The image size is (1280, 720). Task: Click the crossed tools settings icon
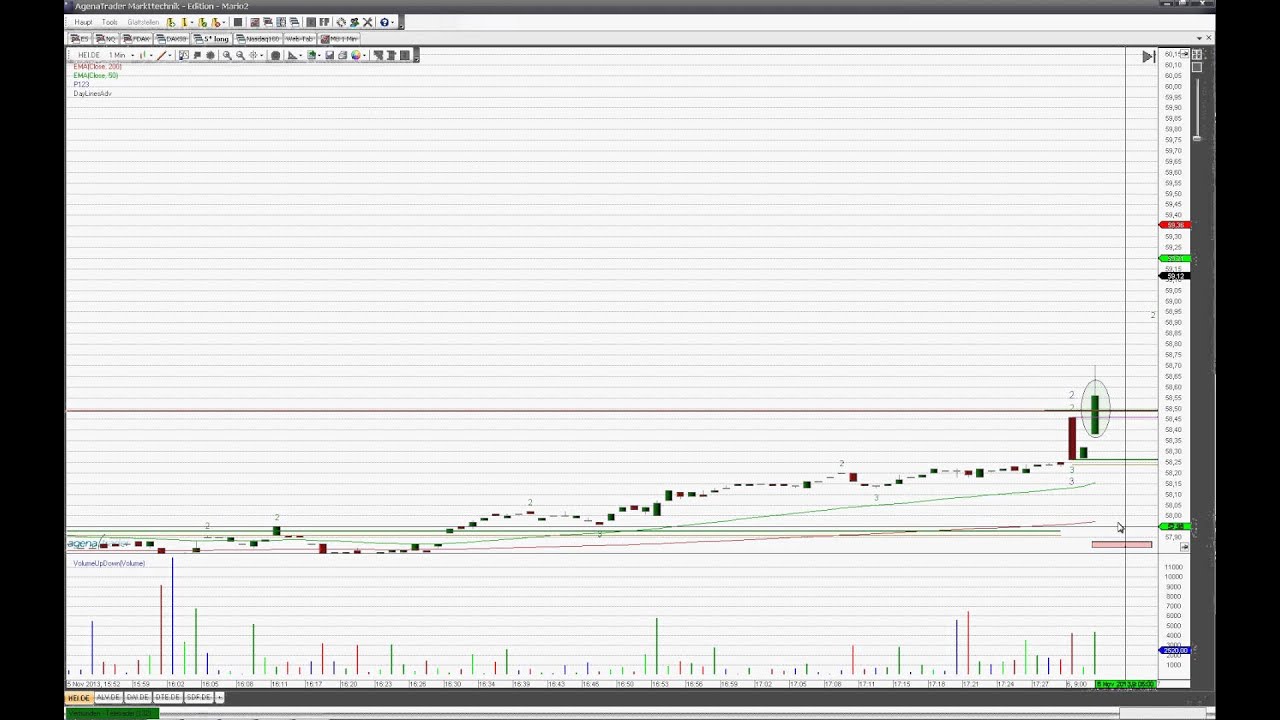coord(367,22)
